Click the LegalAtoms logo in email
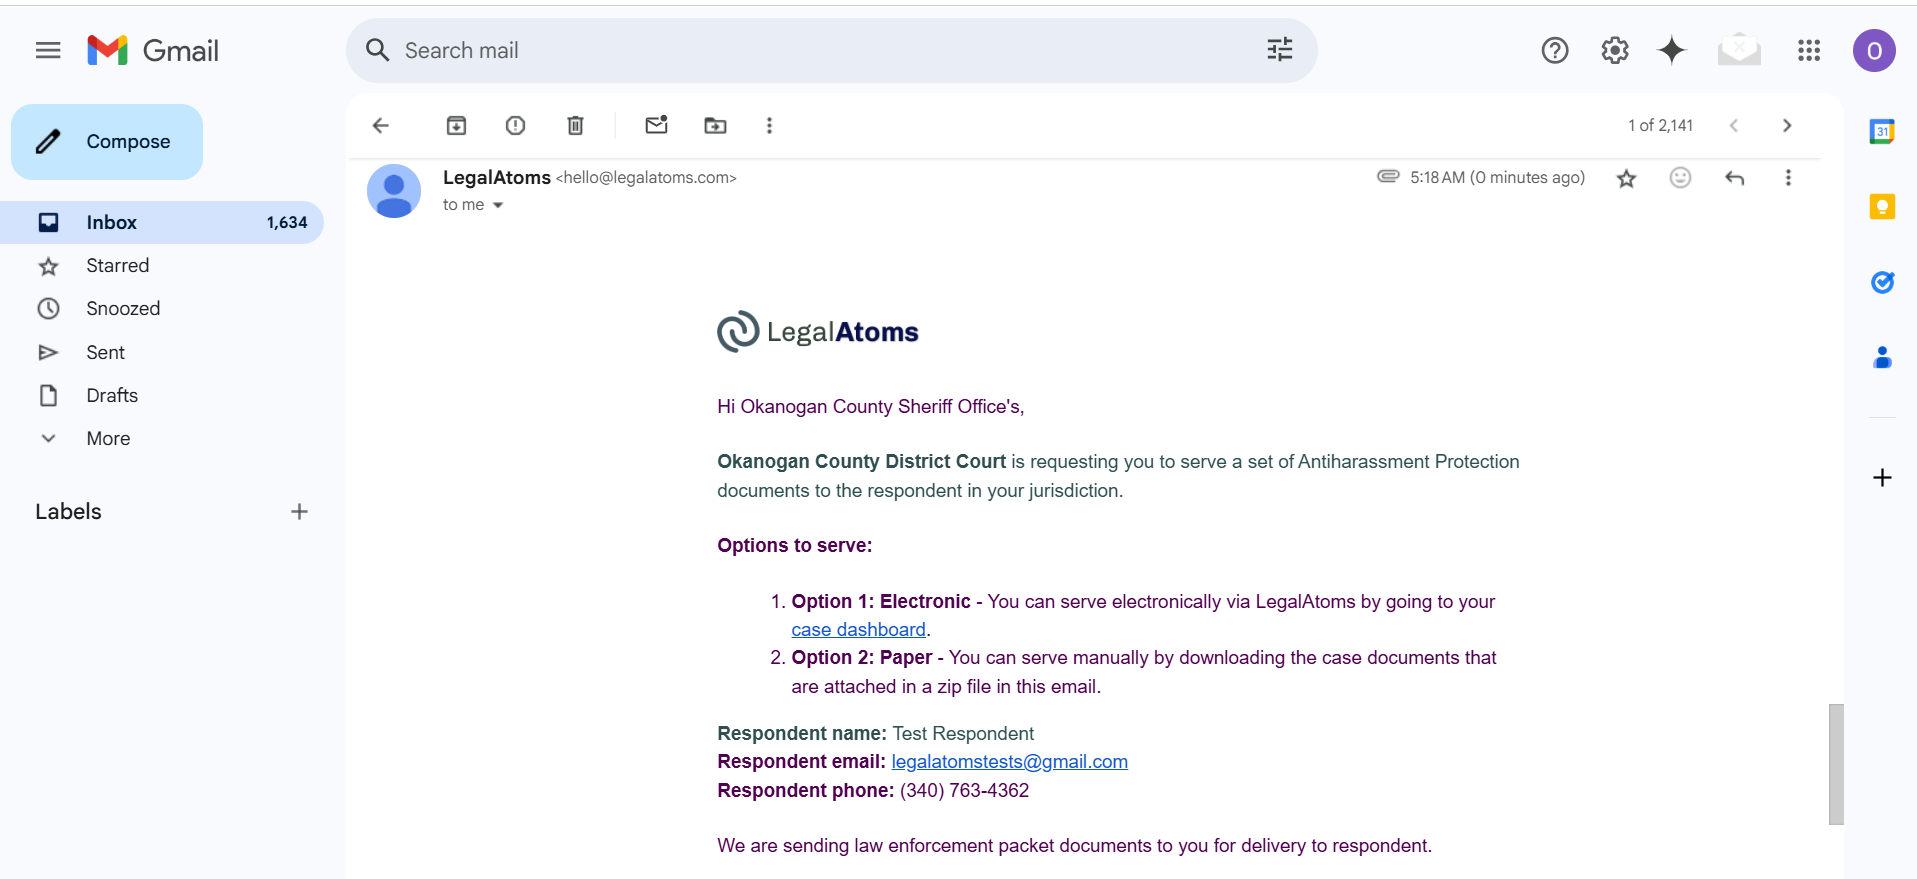The image size is (1917, 879). [x=817, y=332]
